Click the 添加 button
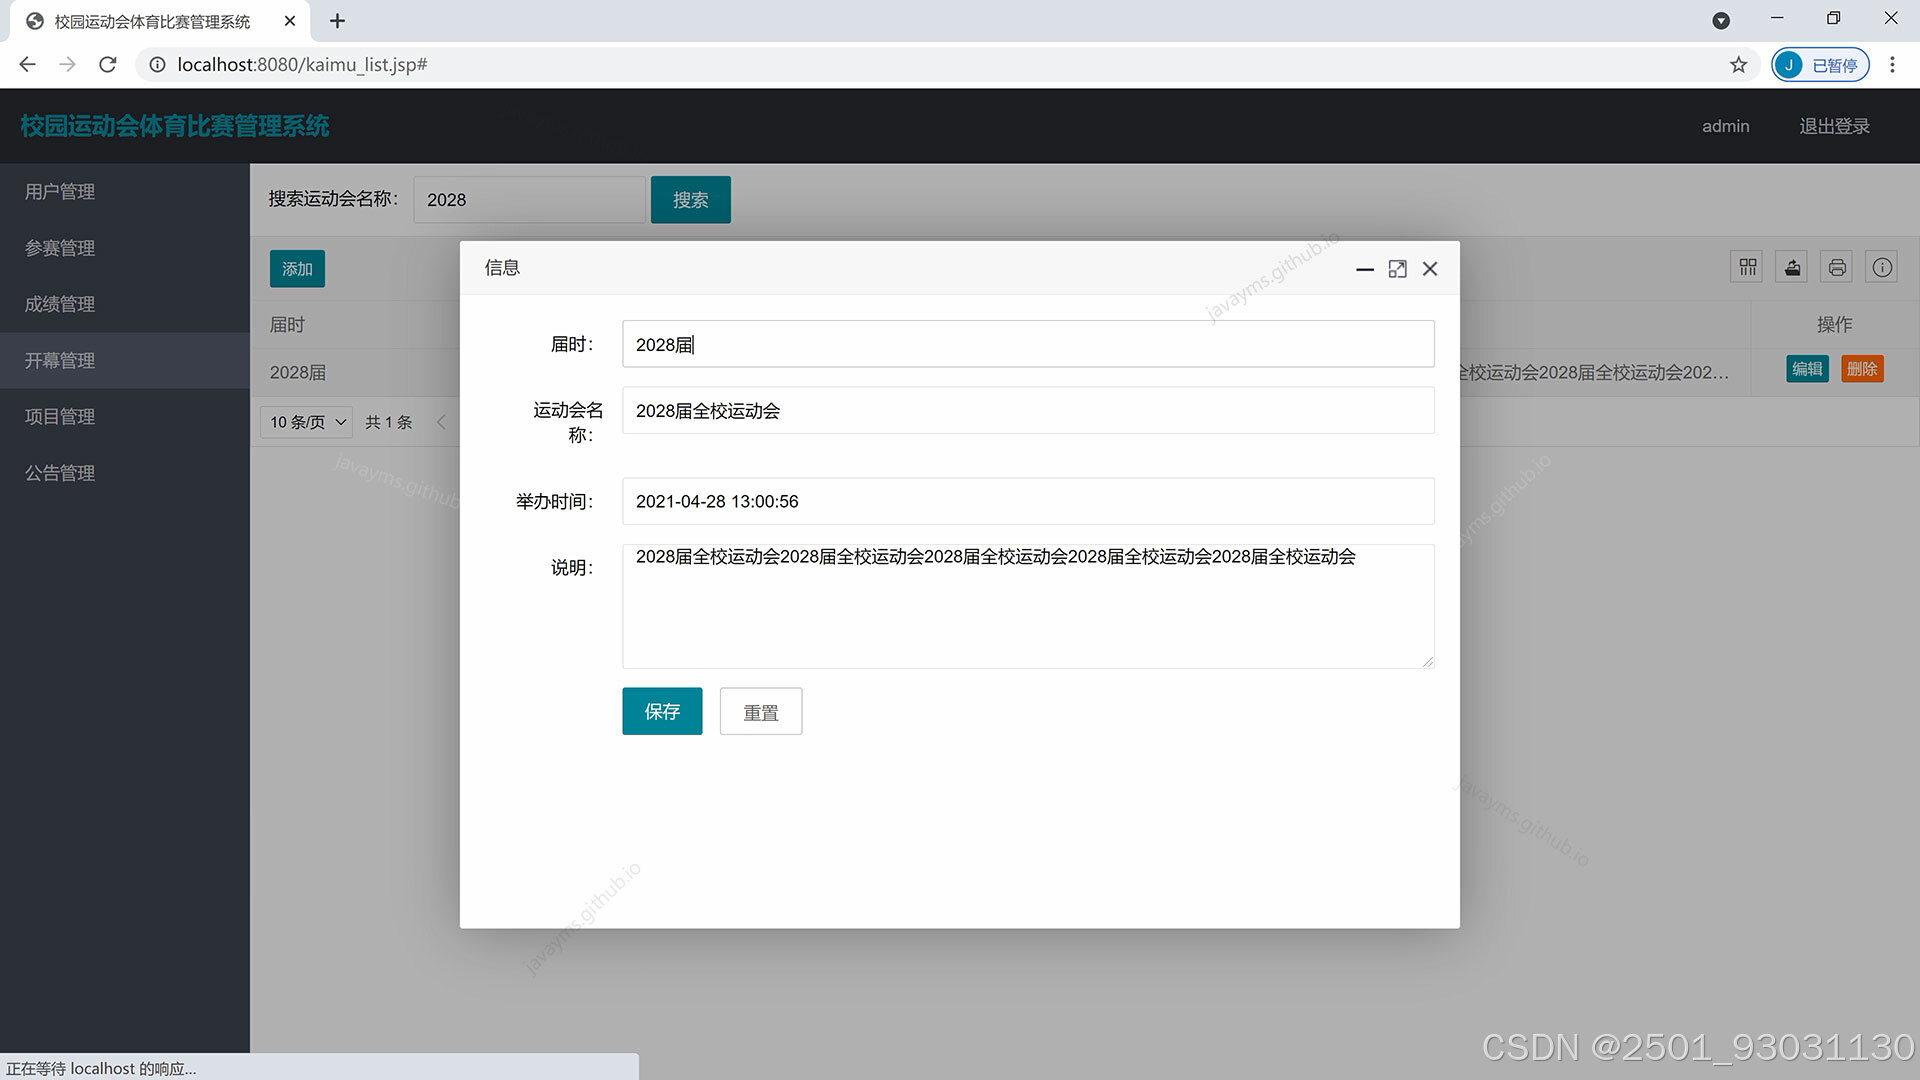This screenshot has width=1920, height=1080. point(297,268)
